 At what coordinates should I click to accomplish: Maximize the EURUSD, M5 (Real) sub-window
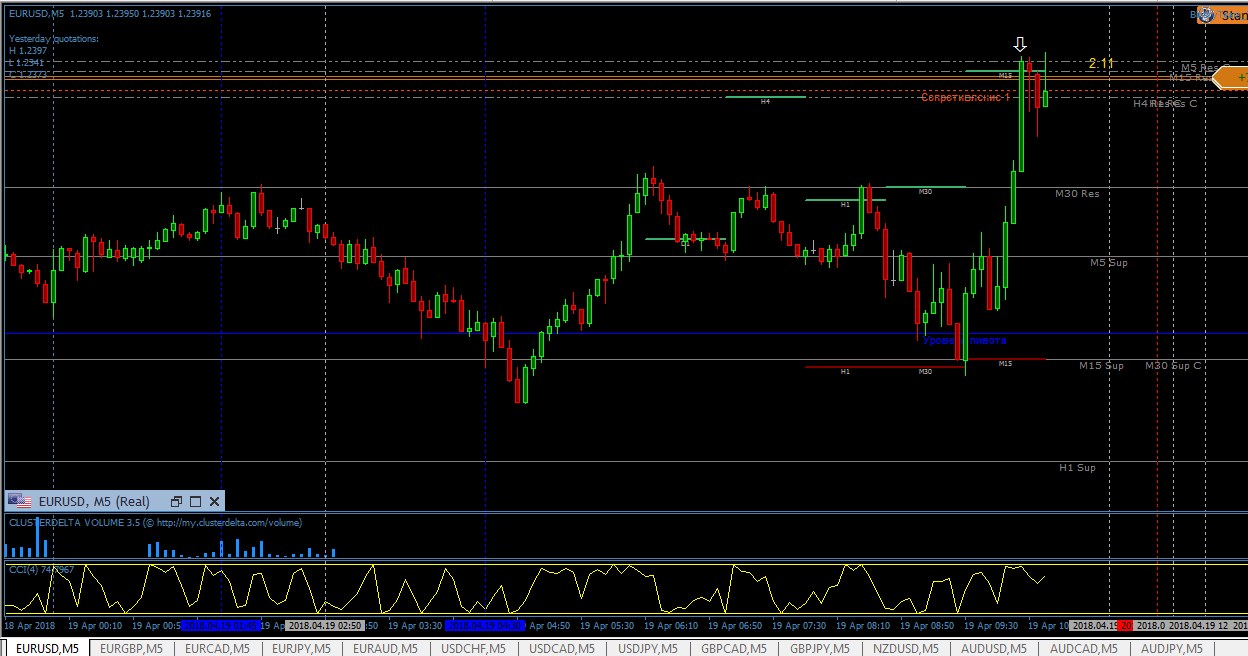(196, 501)
